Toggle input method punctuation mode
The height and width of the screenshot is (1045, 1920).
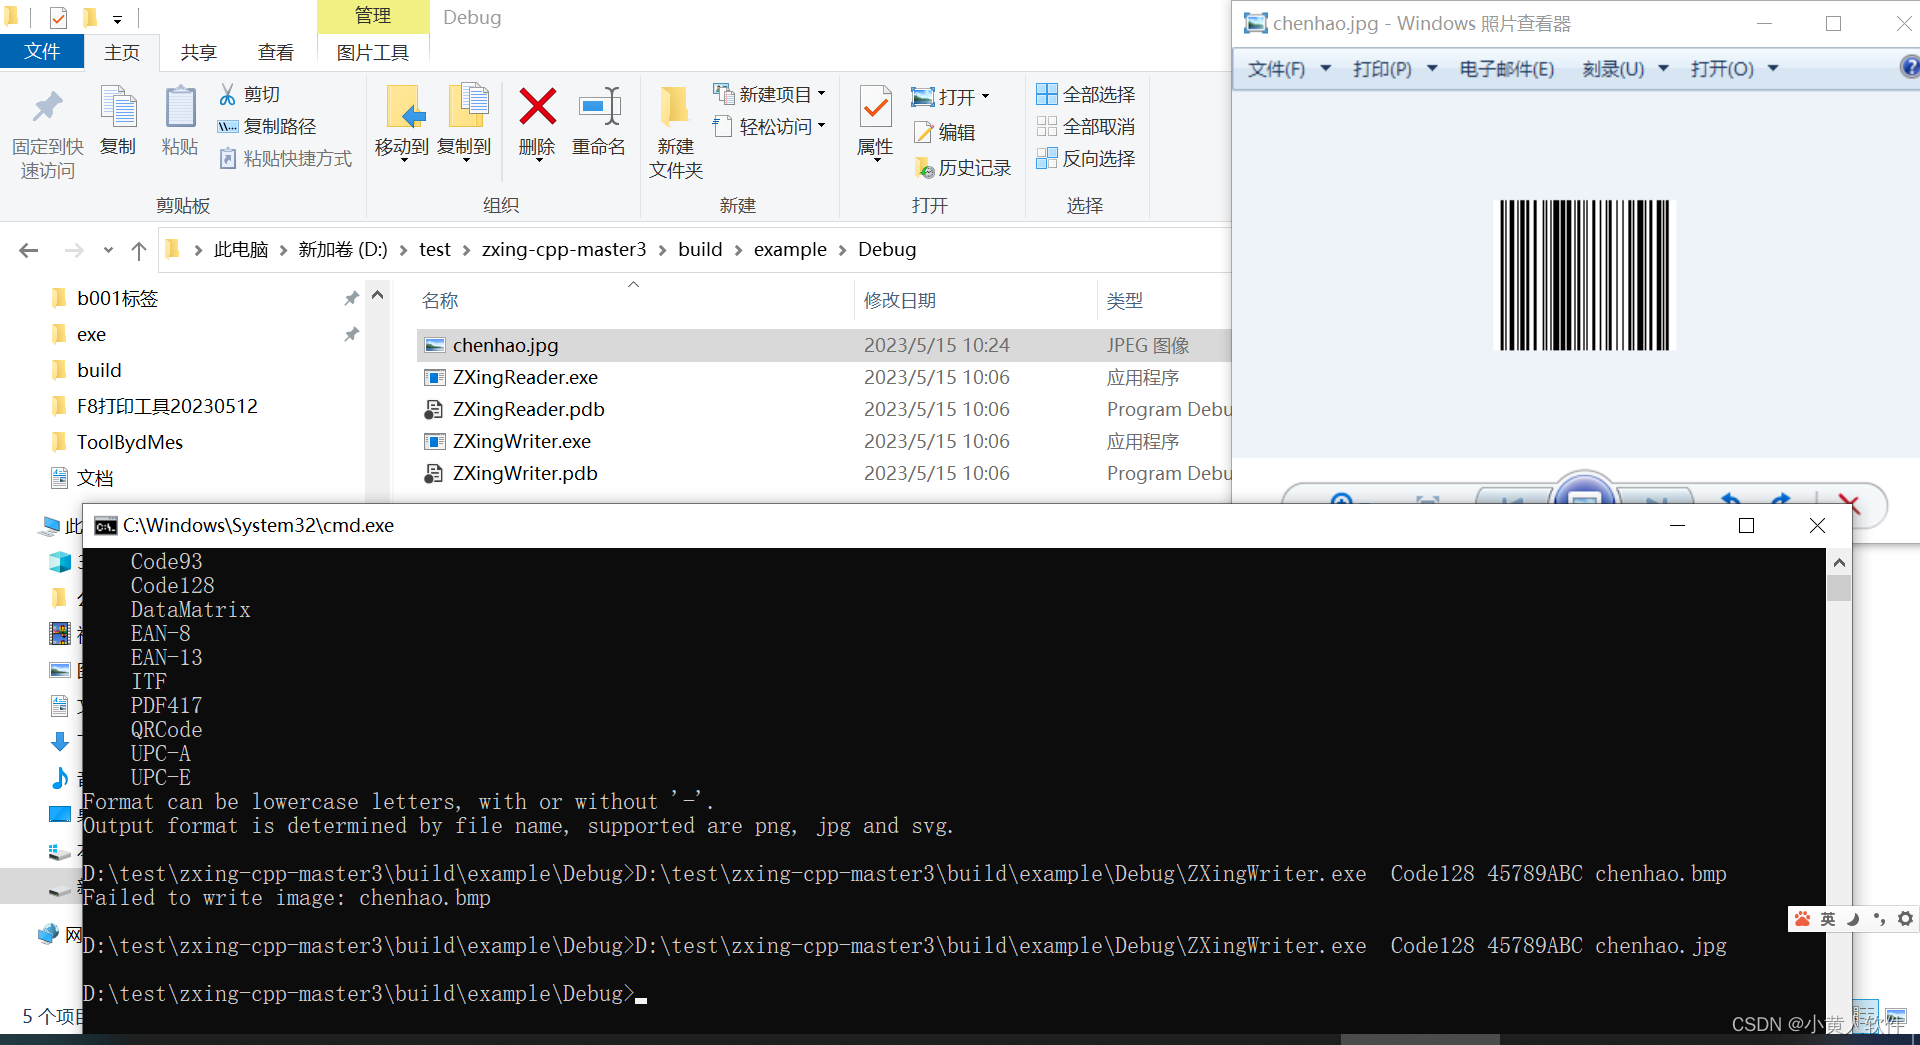click(x=1879, y=919)
